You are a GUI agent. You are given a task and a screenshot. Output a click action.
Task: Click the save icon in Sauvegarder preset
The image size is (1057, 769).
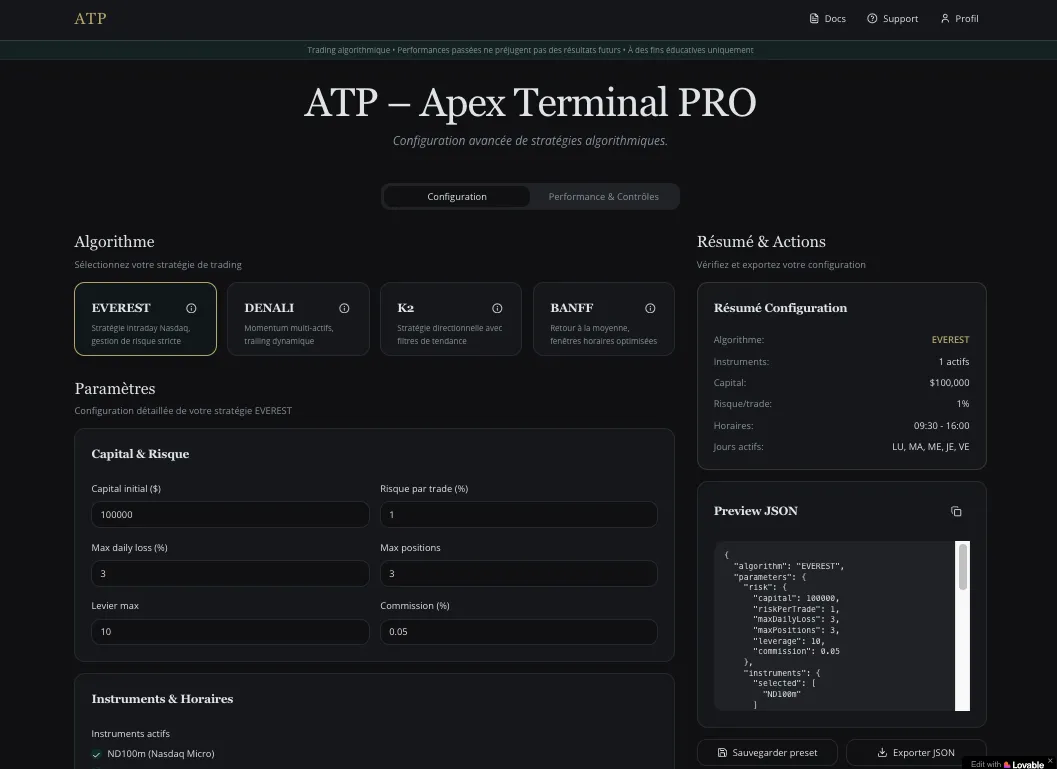pyautogui.click(x=722, y=753)
